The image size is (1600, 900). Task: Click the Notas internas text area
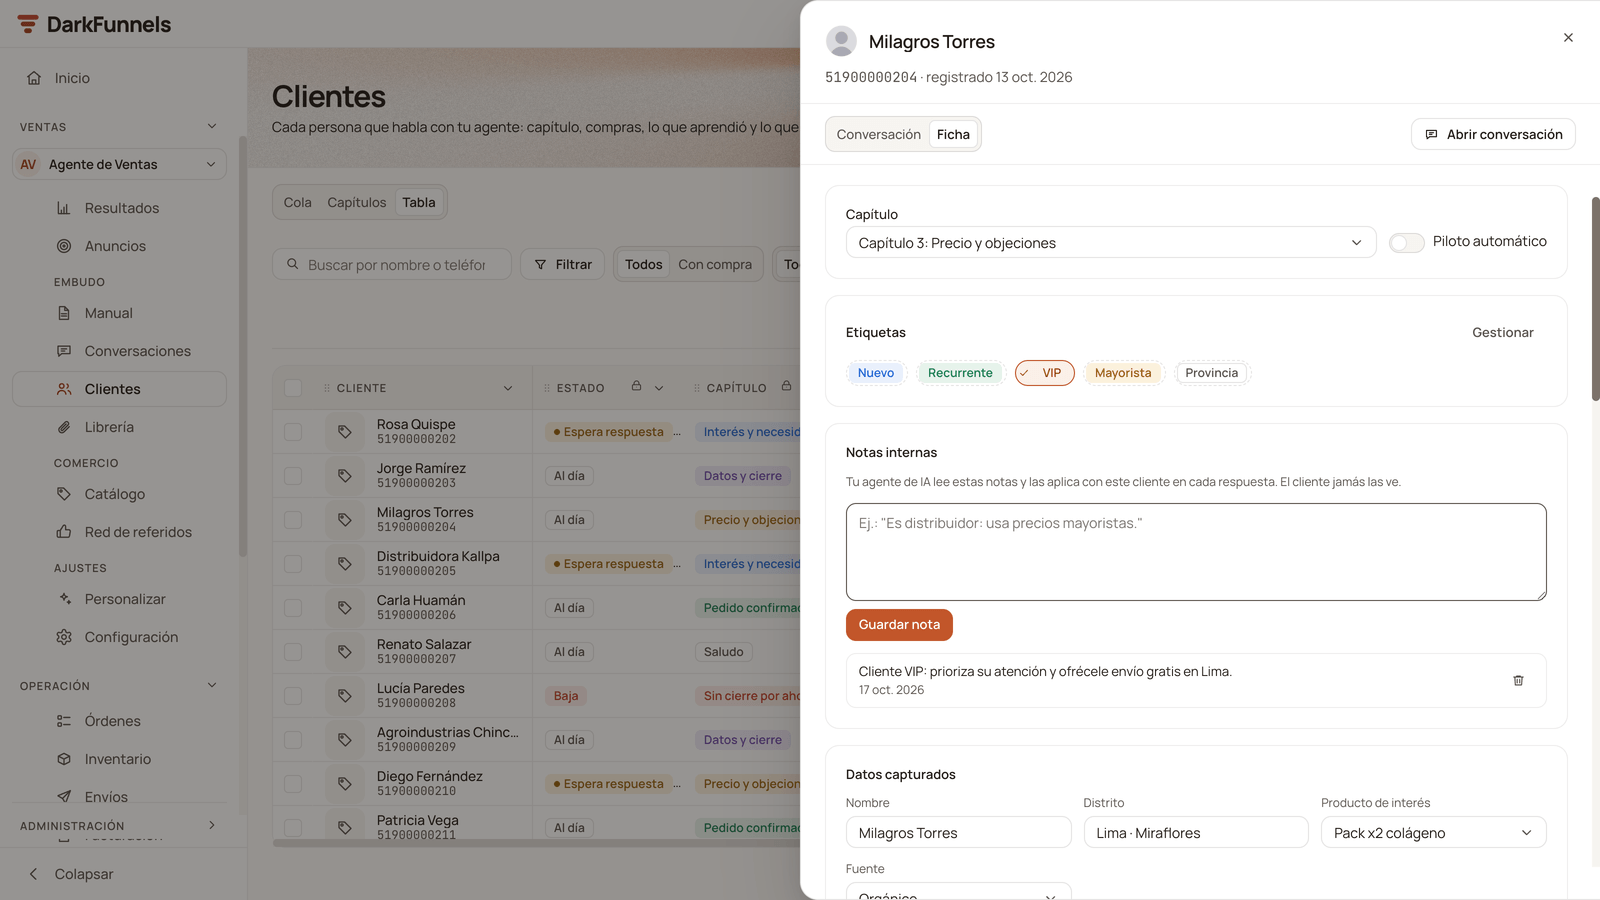pos(1196,552)
